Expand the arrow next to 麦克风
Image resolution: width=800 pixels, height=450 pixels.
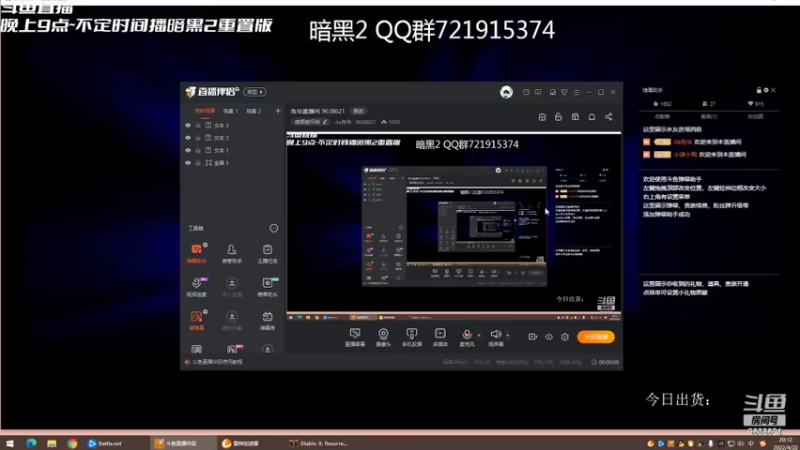pyautogui.click(x=479, y=335)
